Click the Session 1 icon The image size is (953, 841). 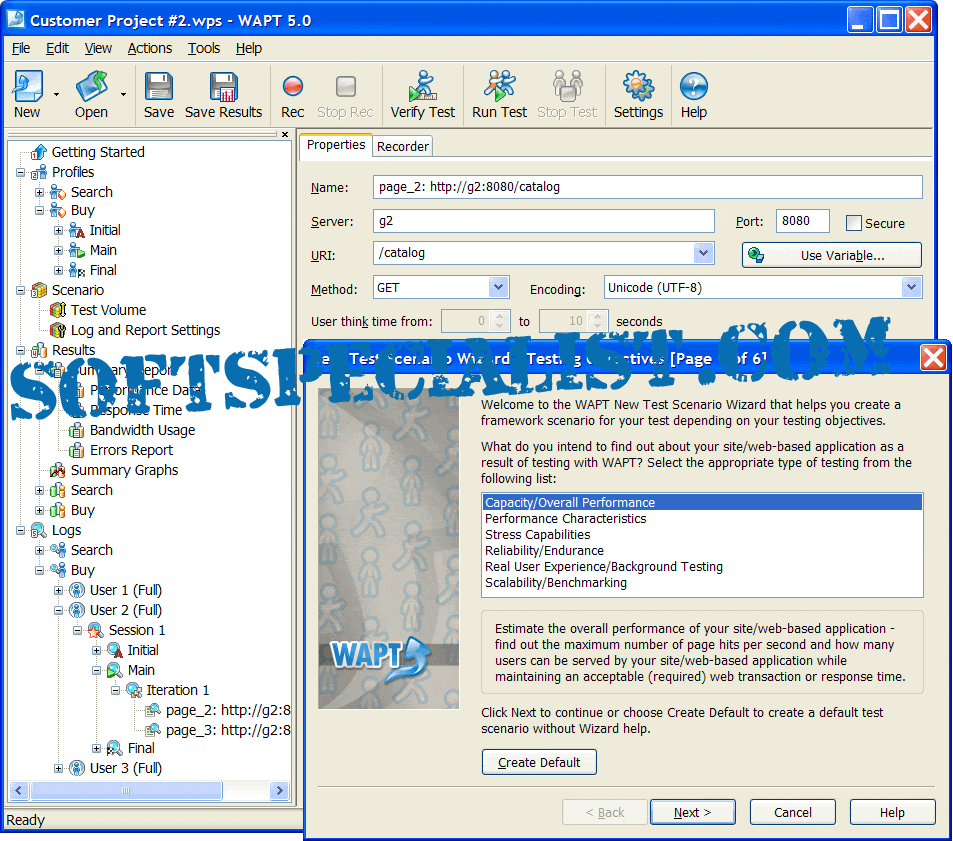point(95,630)
